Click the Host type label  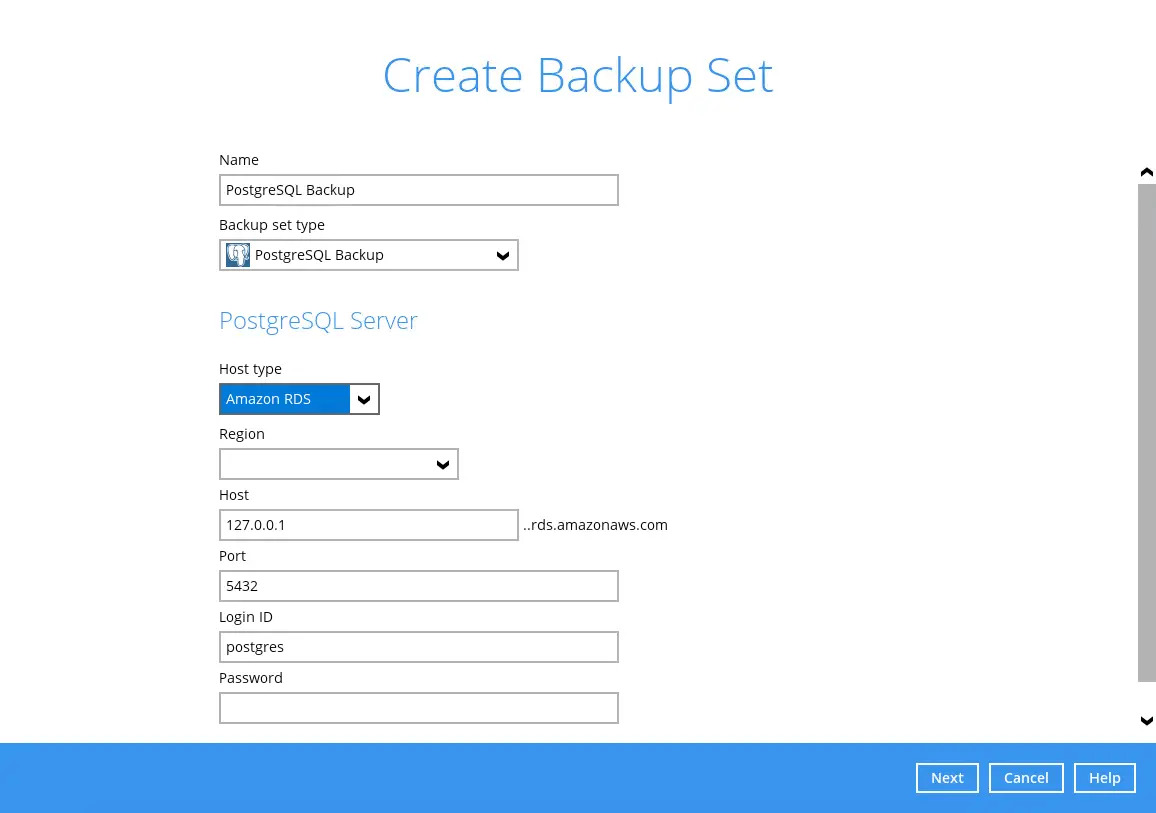[x=250, y=369]
